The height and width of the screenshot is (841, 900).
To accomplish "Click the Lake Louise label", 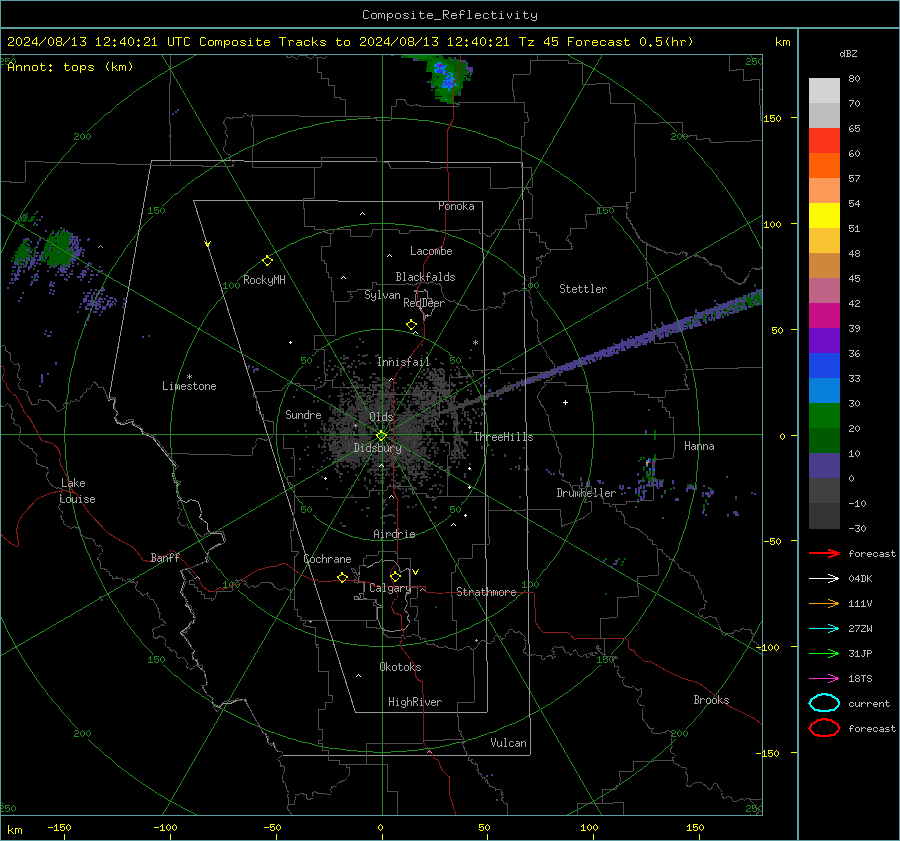I will (77, 491).
